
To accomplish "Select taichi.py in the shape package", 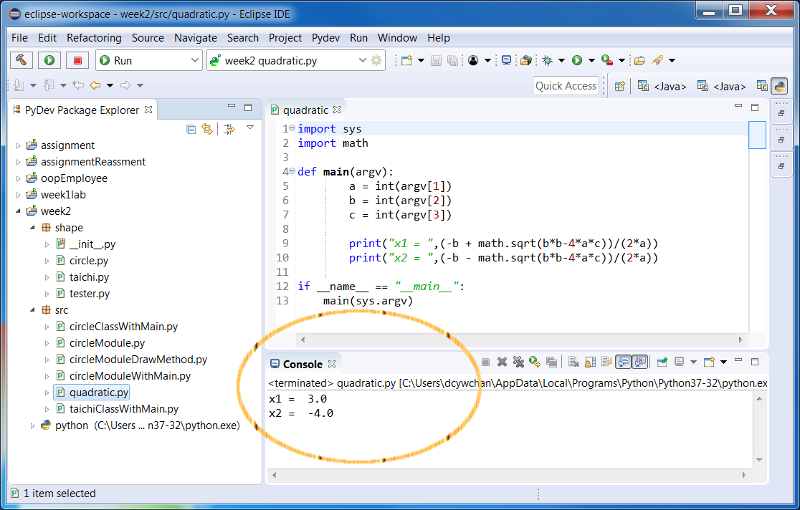I will (x=89, y=277).
